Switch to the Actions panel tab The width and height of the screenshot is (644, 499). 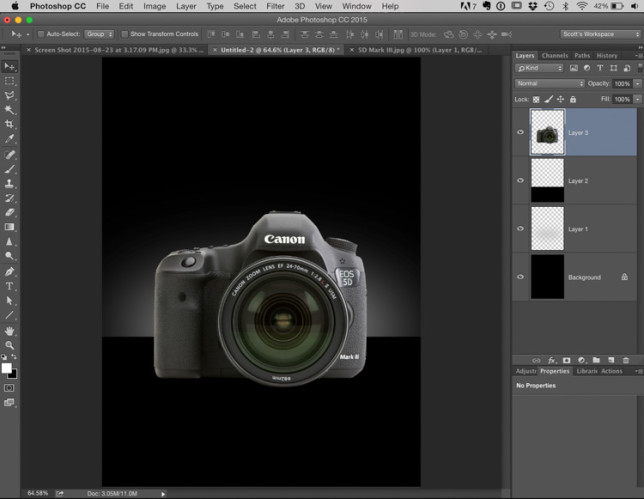pyautogui.click(x=612, y=371)
